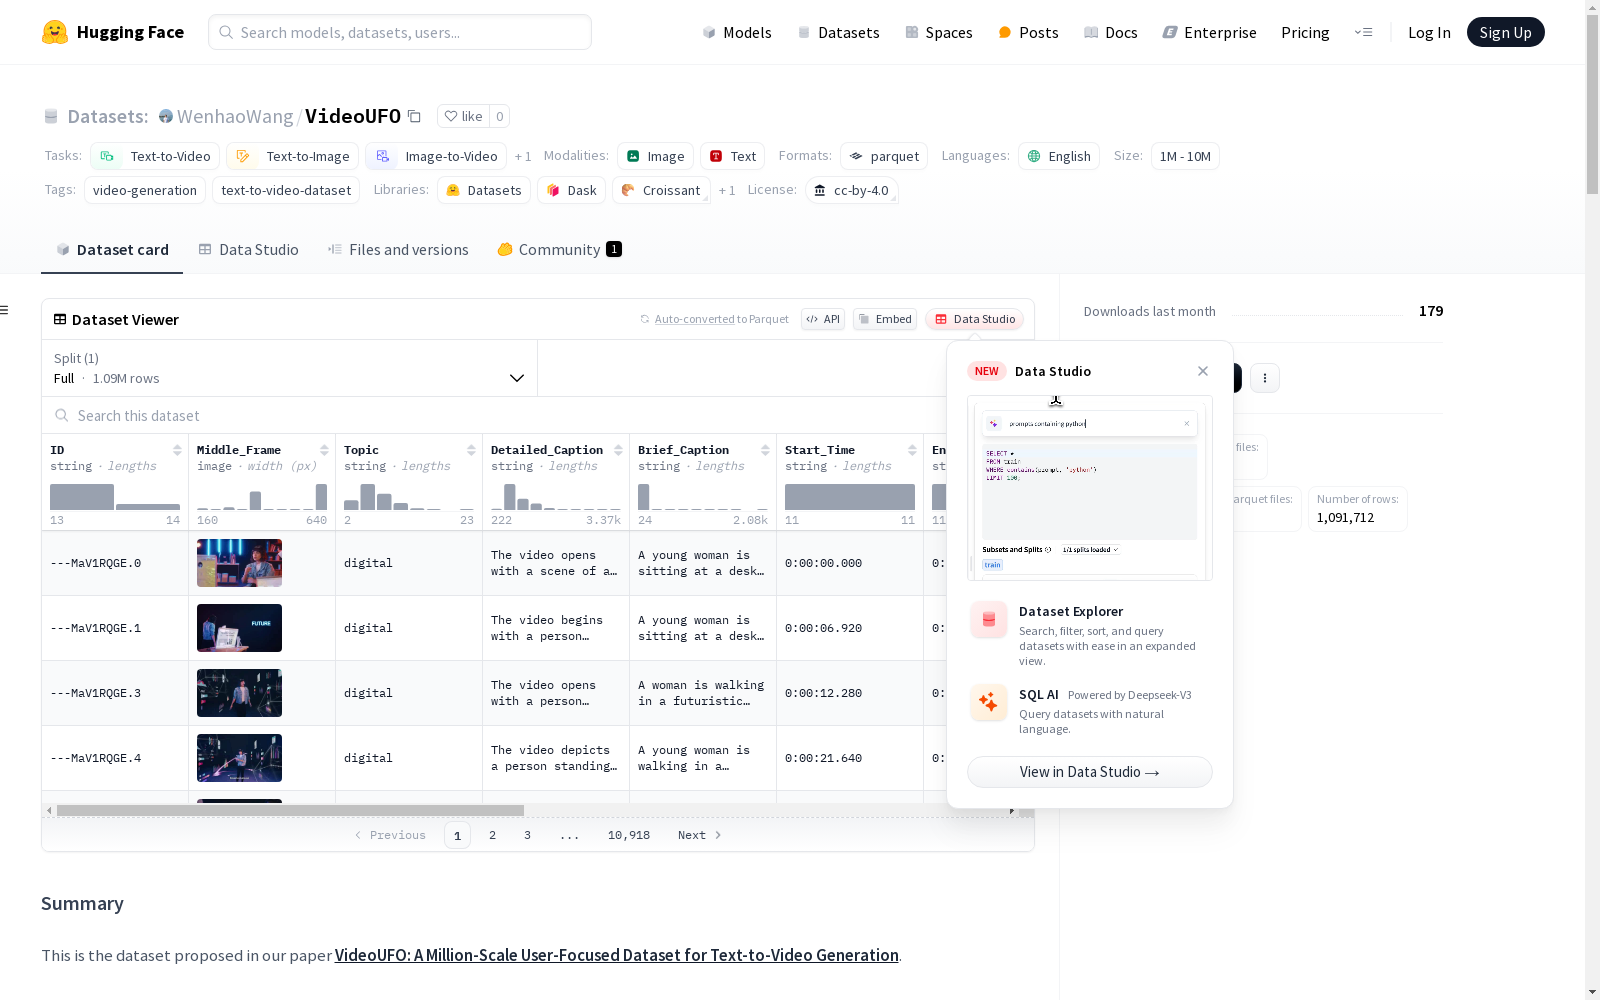Open the three-dot options menu
This screenshot has width=1600, height=1000.
pos(1265,378)
